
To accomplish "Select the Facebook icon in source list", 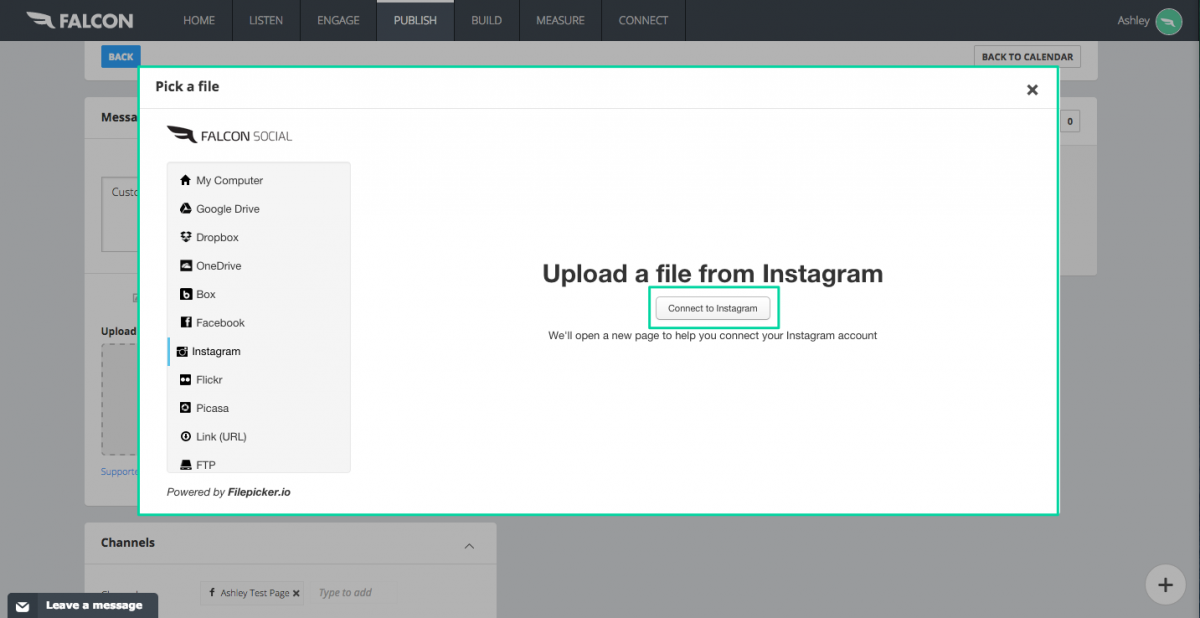I will pyautogui.click(x=185, y=323).
